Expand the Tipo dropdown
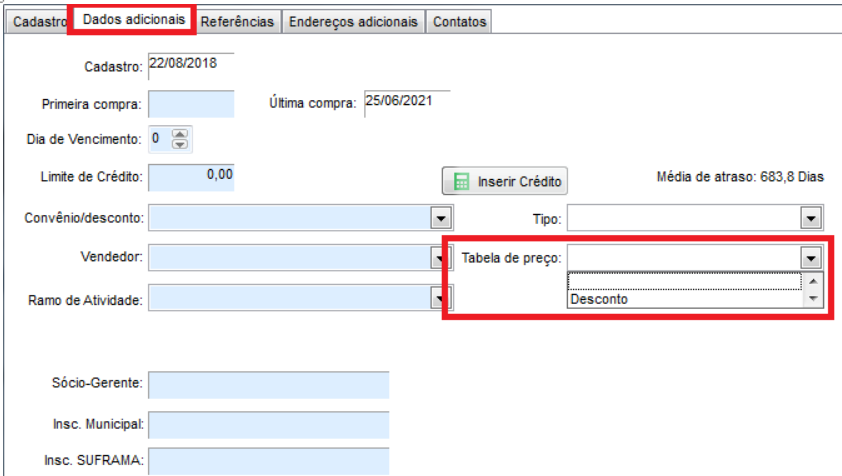This screenshot has height=476, width=842. 810,218
